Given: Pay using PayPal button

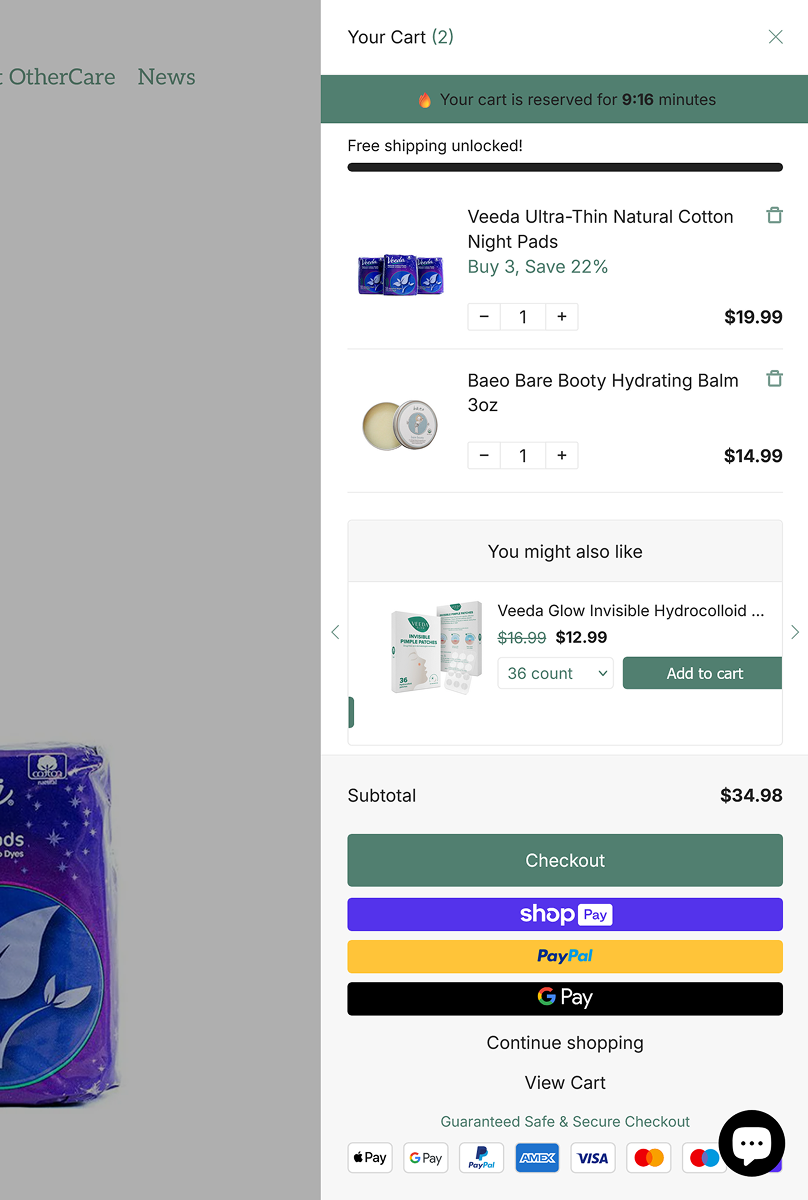Looking at the screenshot, I should (x=565, y=956).
